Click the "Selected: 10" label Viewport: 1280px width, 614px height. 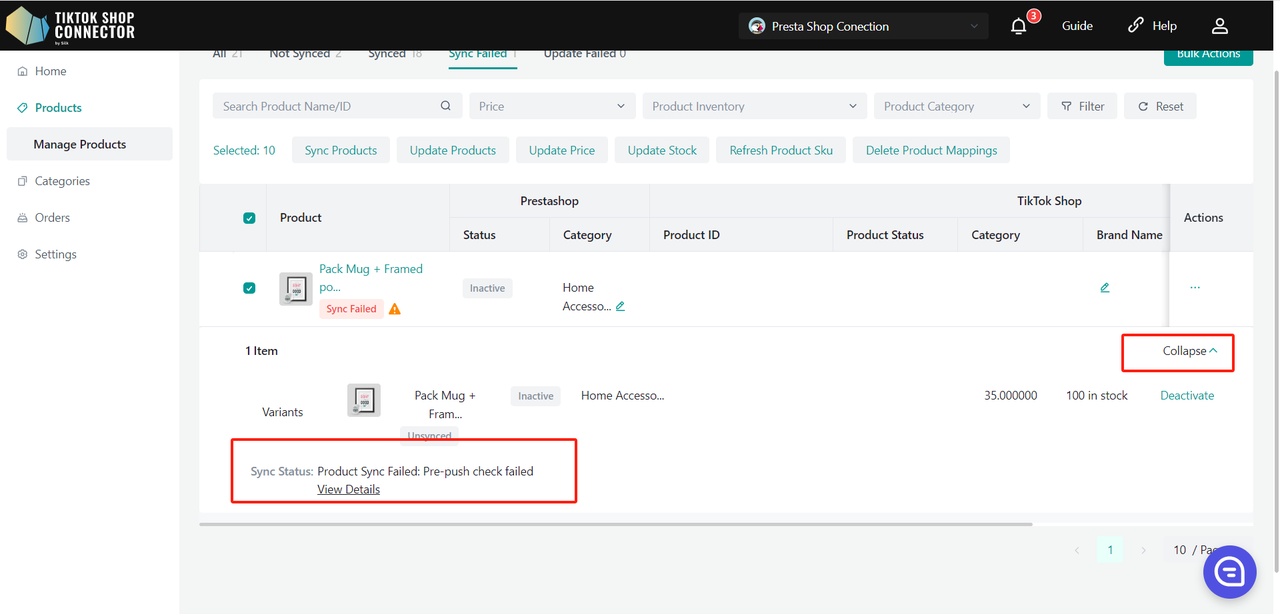[x=244, y=150]
